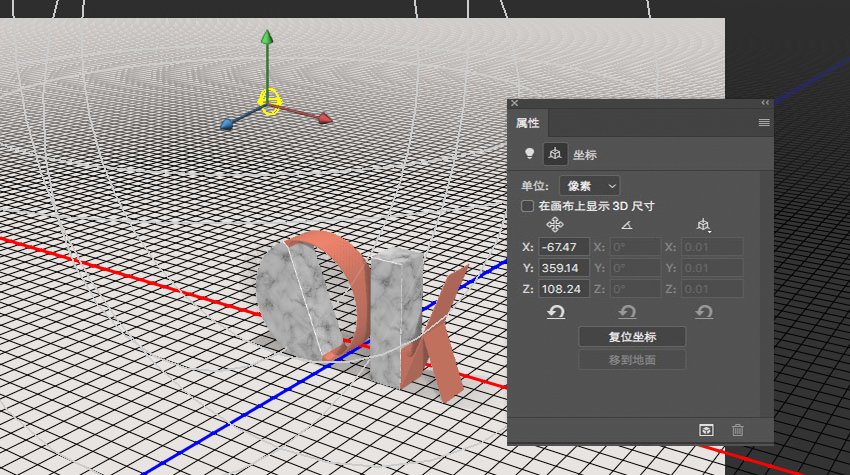Click the X scale field showing 0.01
Viewport: 850px width, 475px height.
pos(712,247)
